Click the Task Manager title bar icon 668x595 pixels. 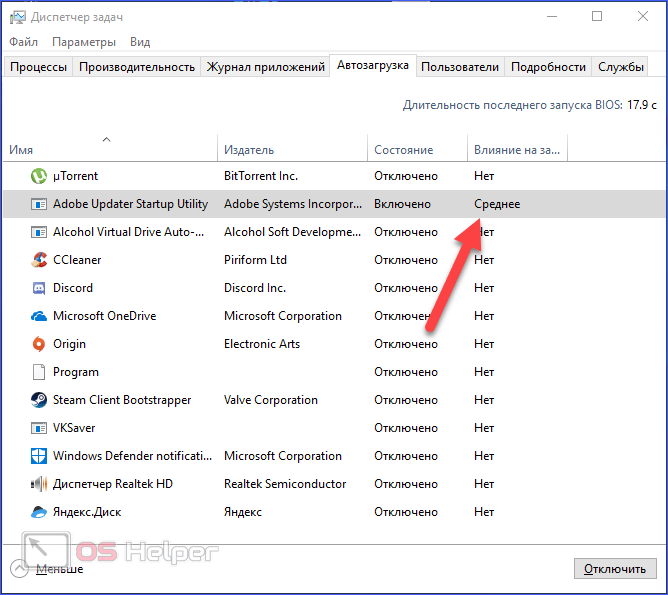tap(17, 17)
